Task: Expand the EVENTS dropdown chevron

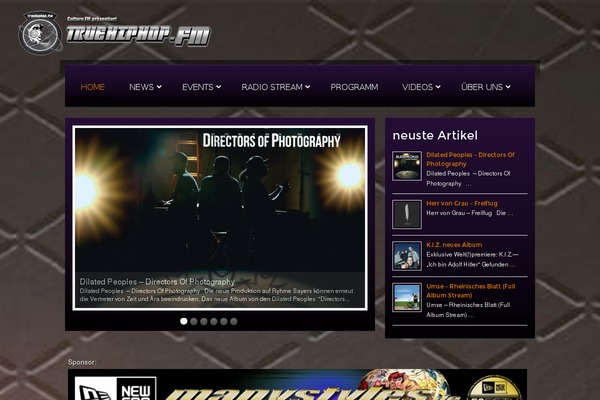Action: 218,87
